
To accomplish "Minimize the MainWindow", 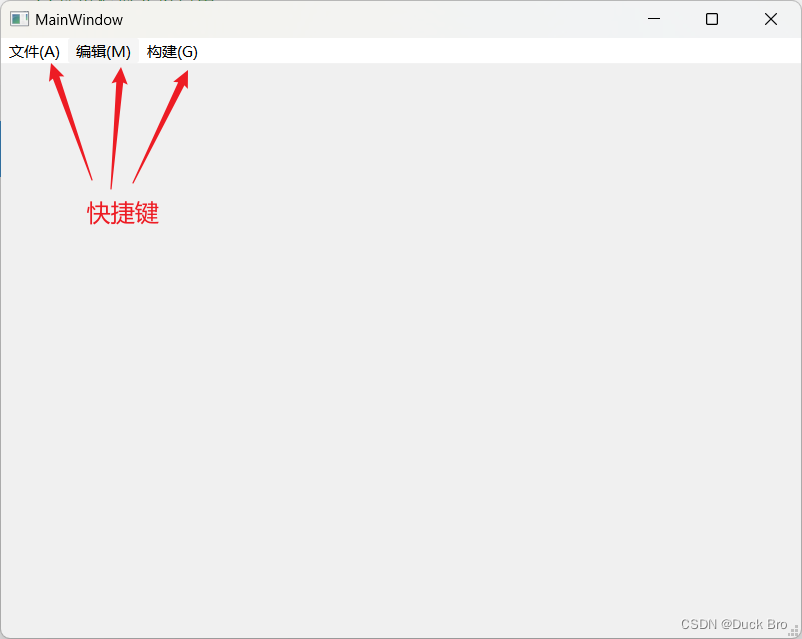I will click(654, 19).
